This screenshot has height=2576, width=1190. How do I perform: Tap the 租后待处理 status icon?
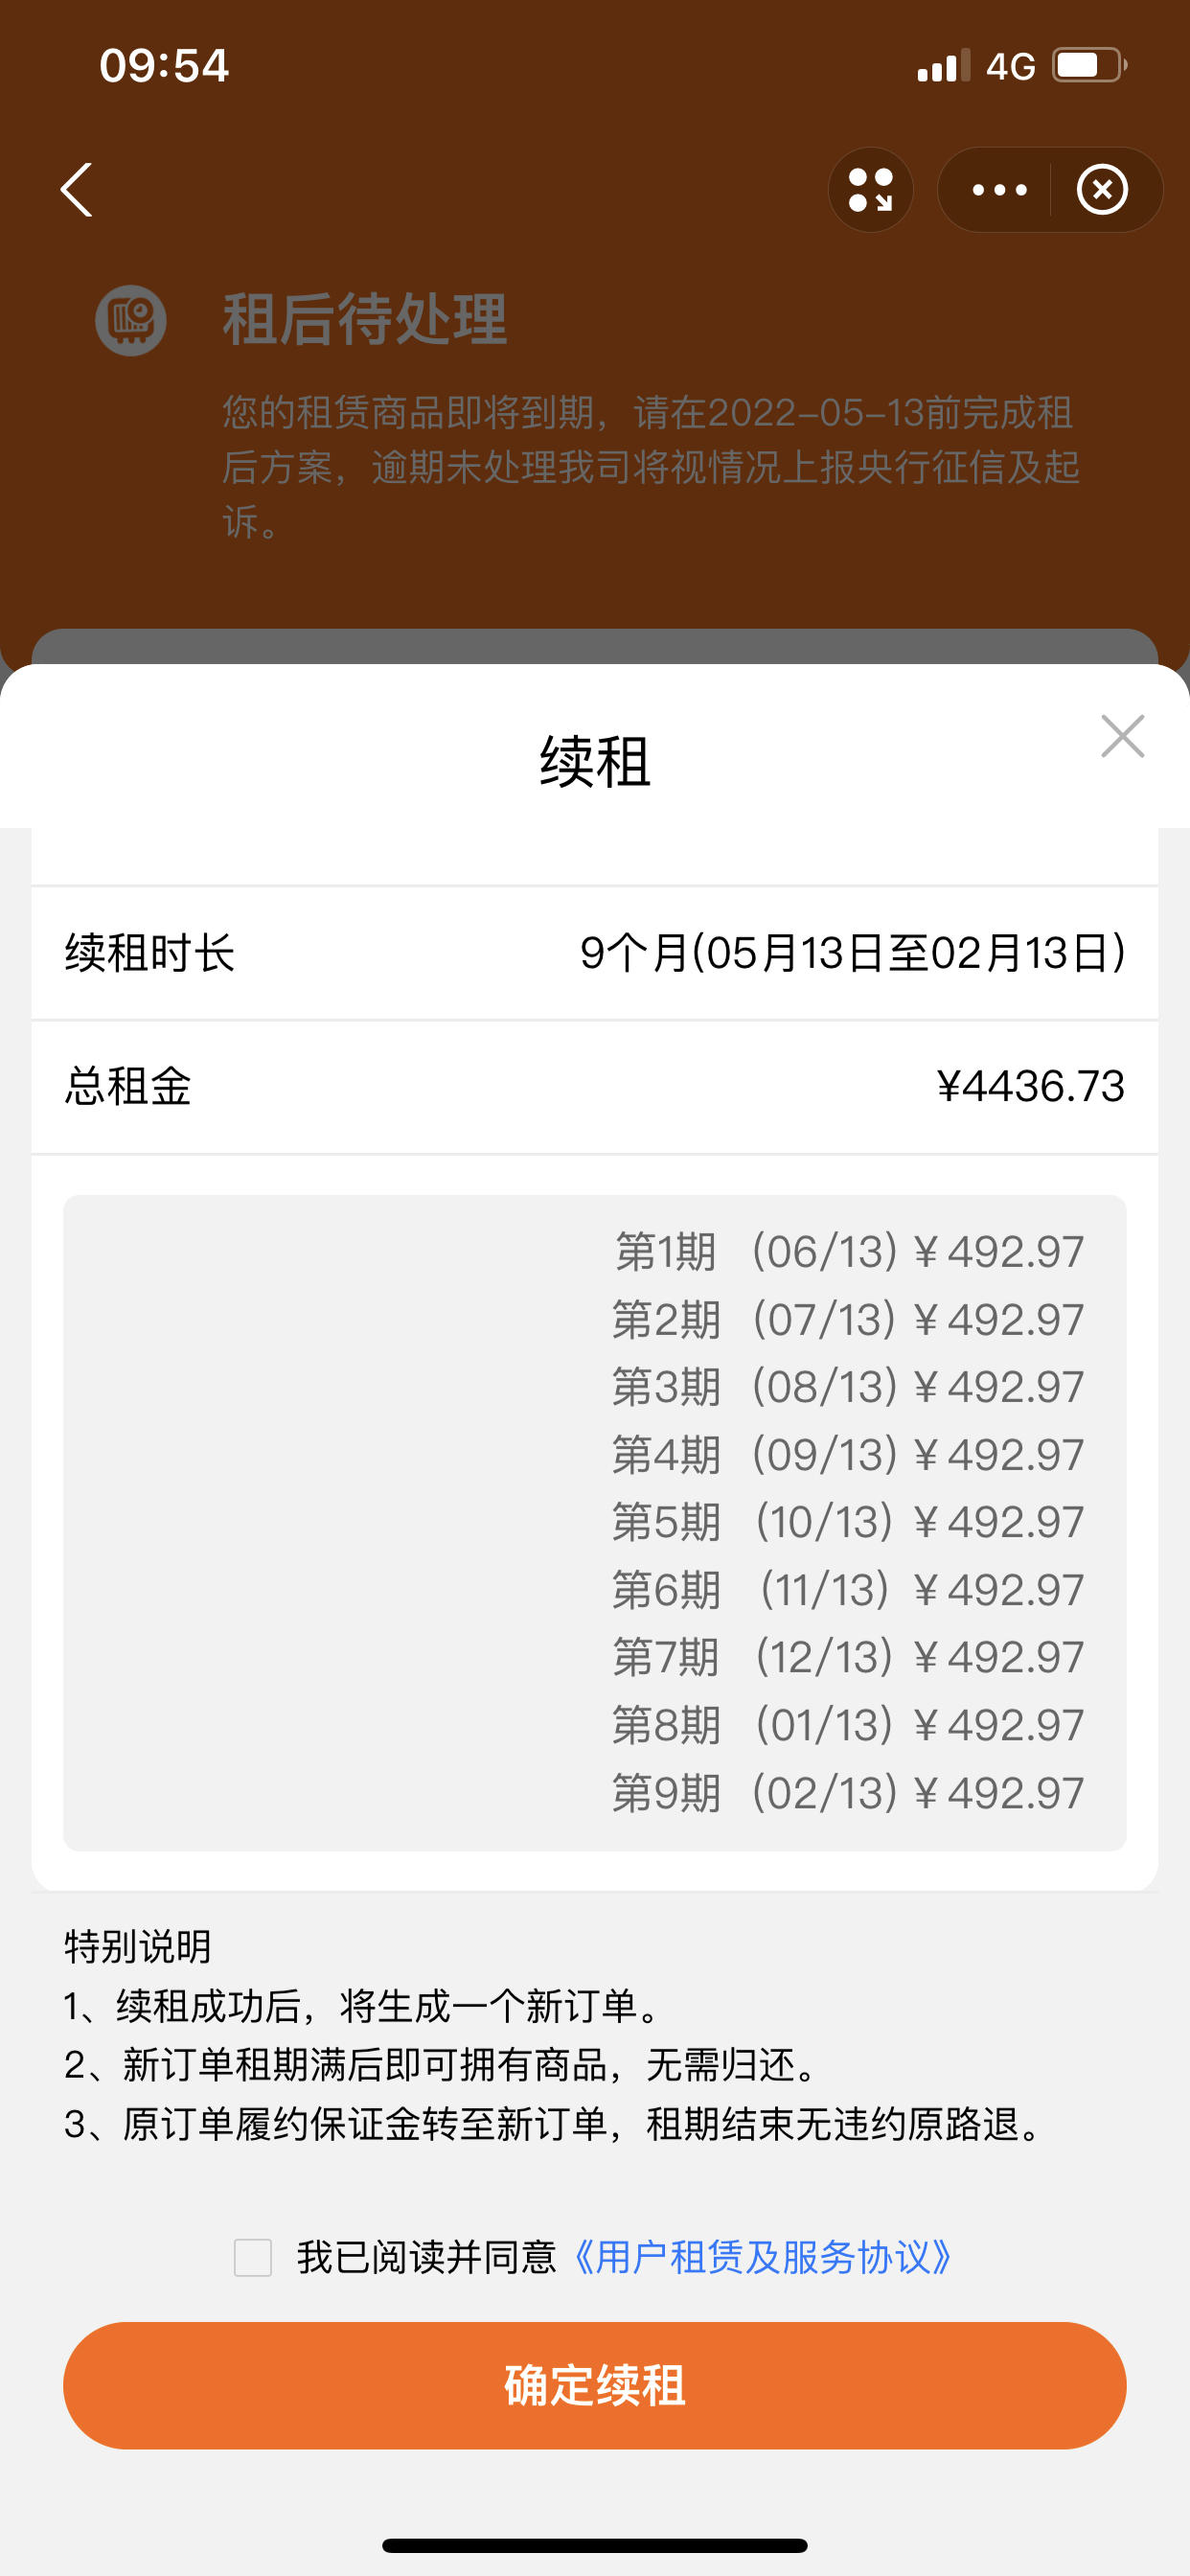131,321
